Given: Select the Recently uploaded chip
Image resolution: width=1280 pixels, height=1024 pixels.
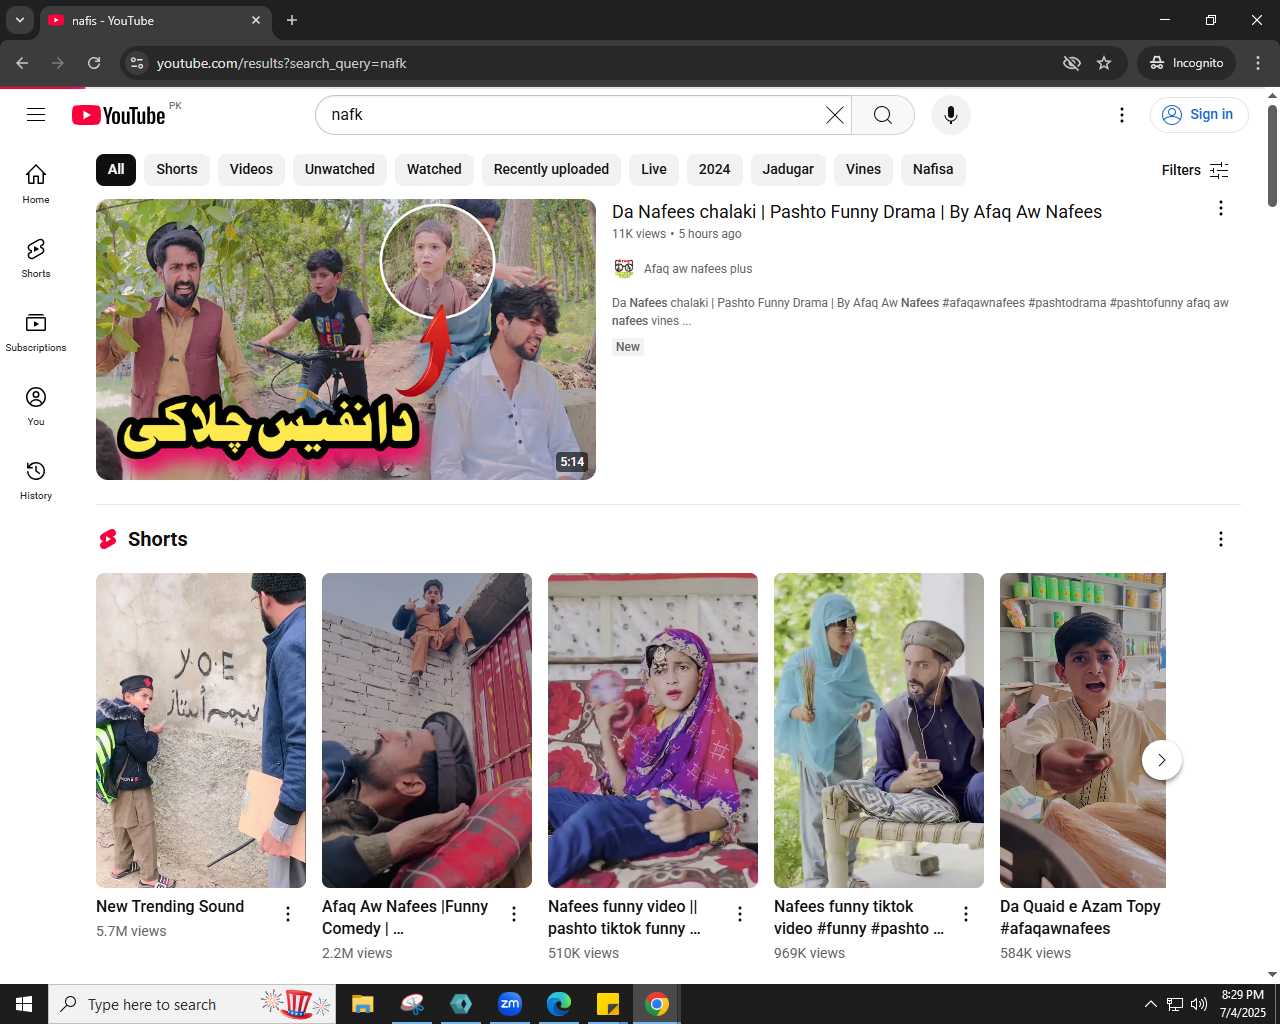Looking at the screenshot, I should click(551, 169).
